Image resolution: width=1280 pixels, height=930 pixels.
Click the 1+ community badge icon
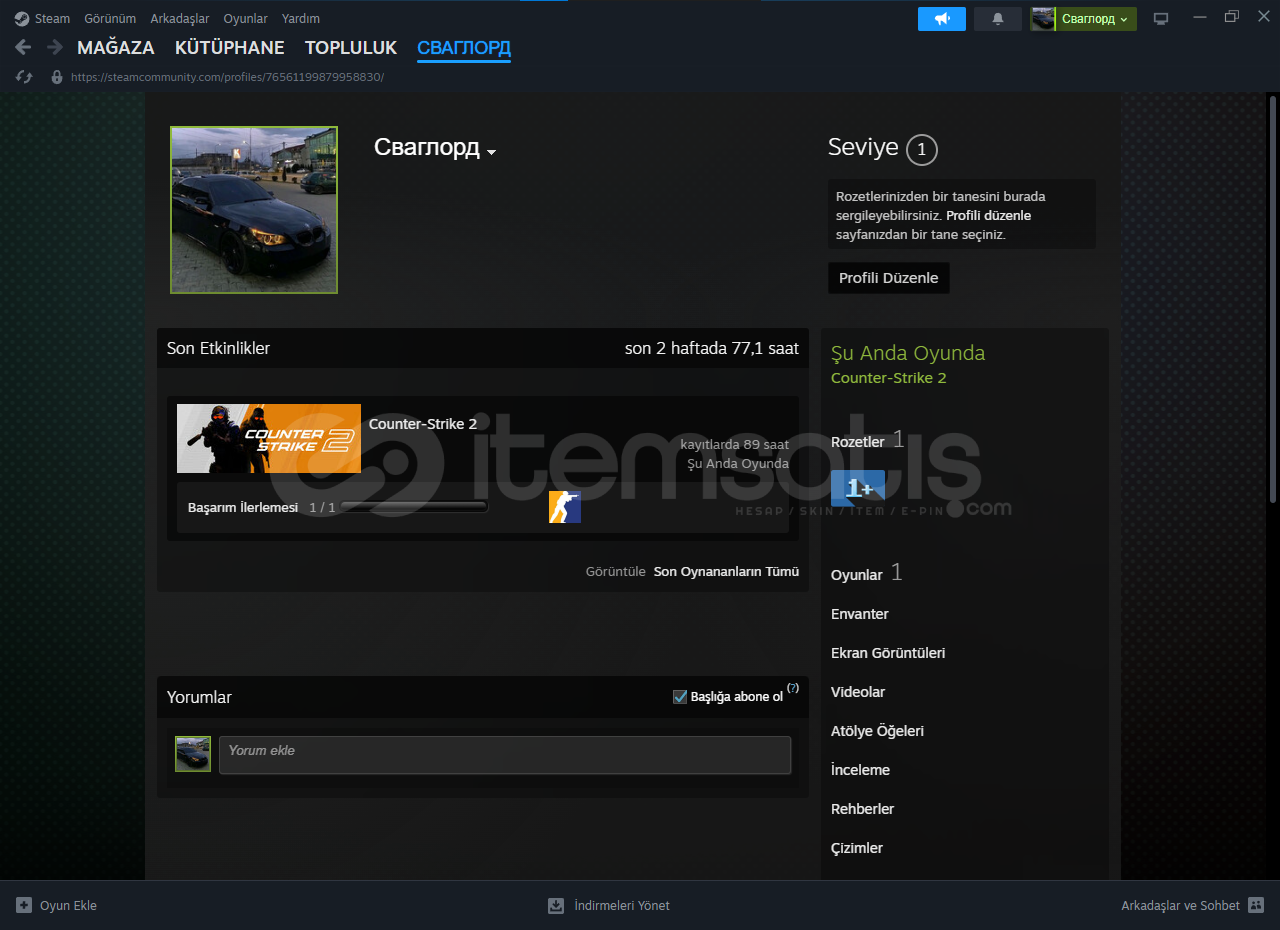tap(858, 488)
